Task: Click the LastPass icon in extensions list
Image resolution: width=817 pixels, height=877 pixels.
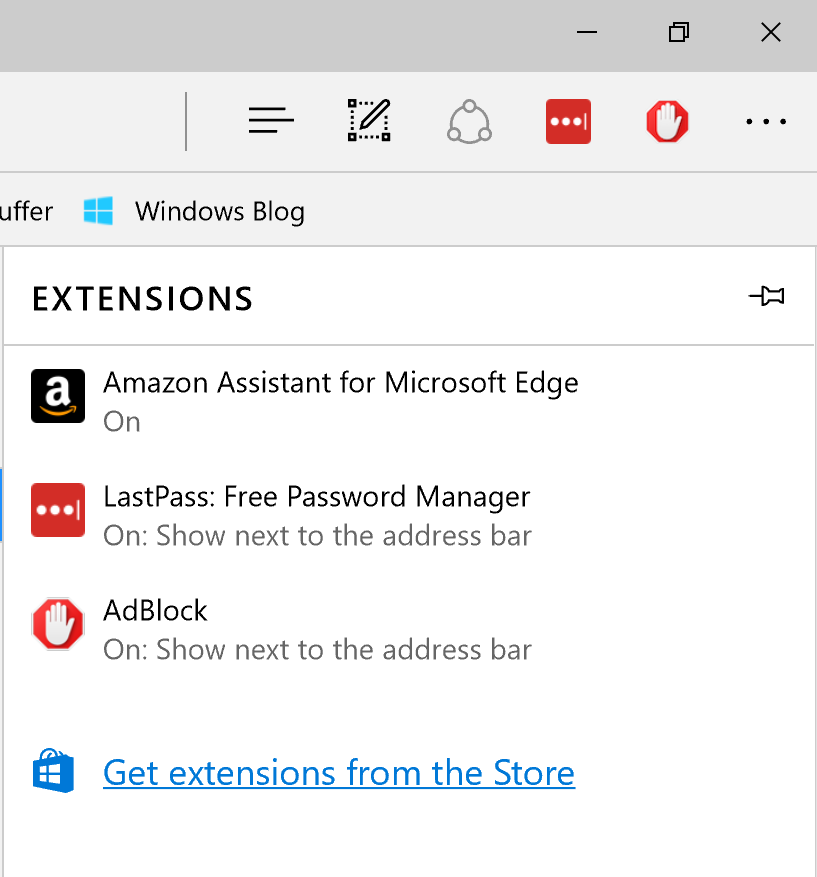Action: pos(58,510)
